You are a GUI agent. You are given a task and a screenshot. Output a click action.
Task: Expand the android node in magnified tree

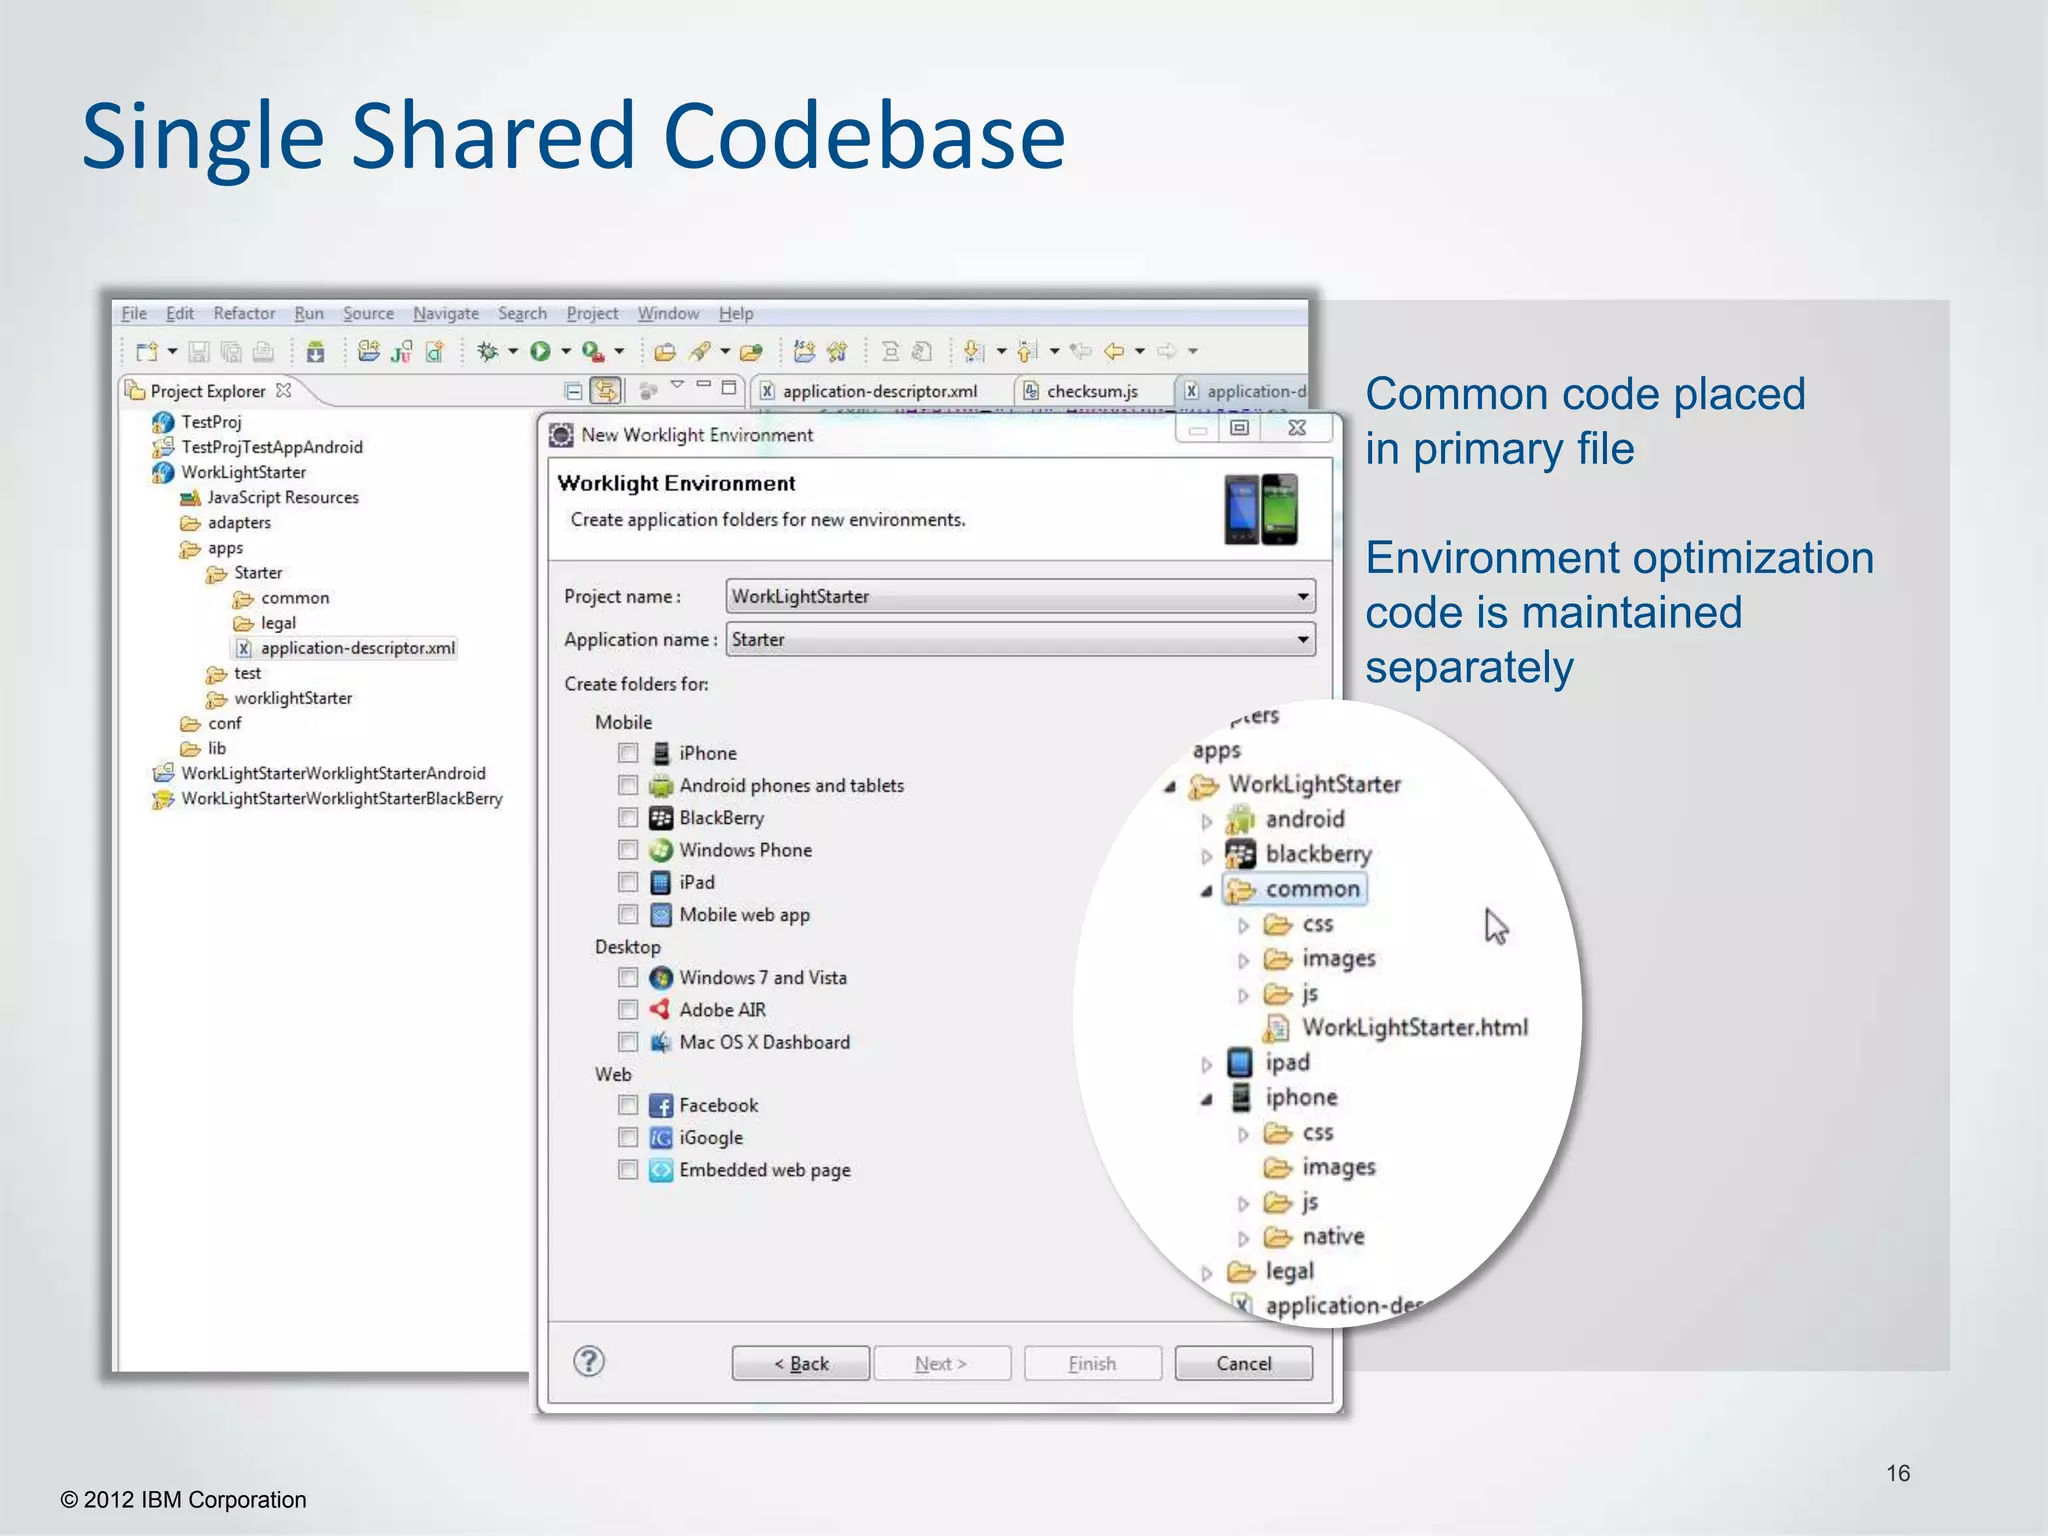(x=1207, y=822)
